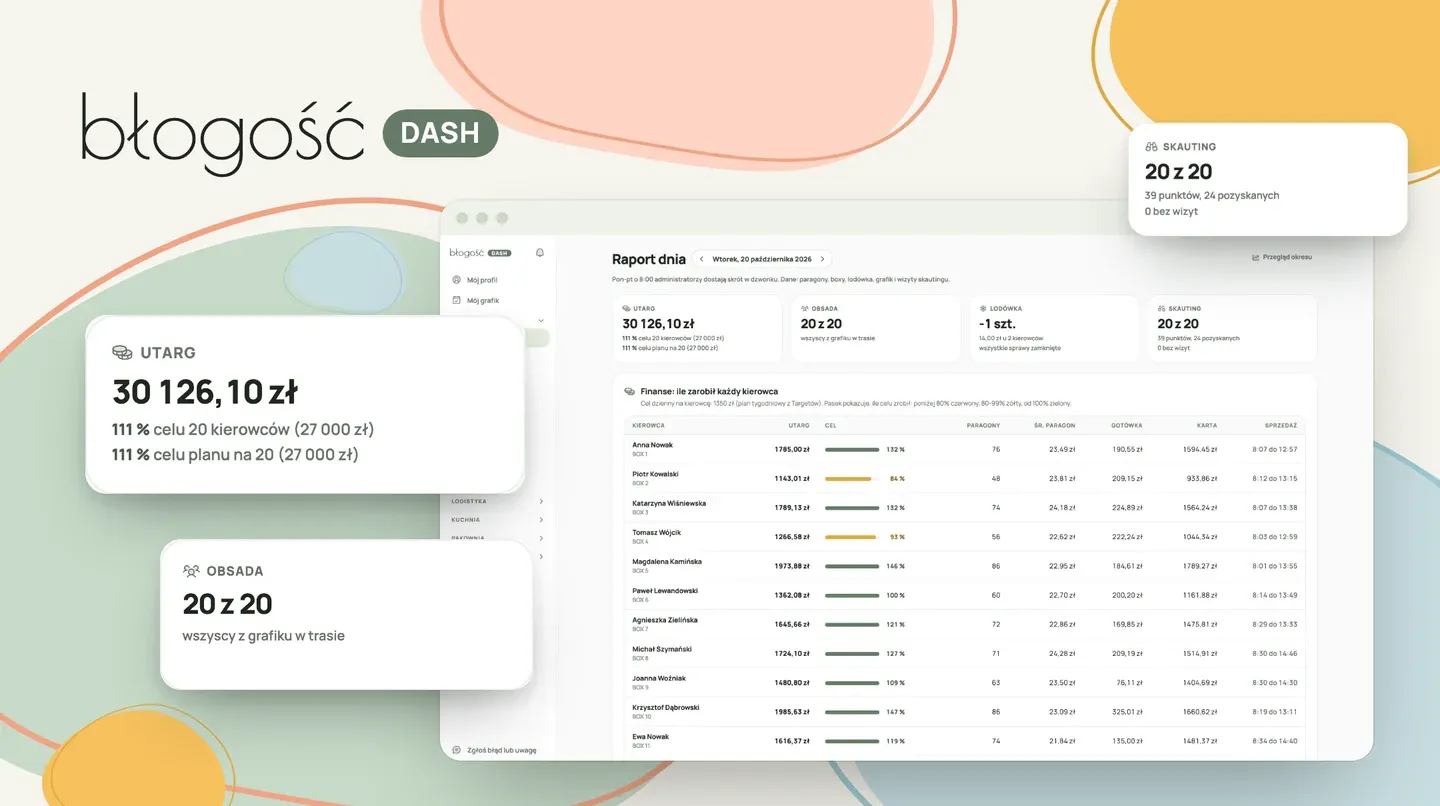Open Mój profil in the sidebar
This screenshot has width=1440, height=806.
click(x=475, y=280)
